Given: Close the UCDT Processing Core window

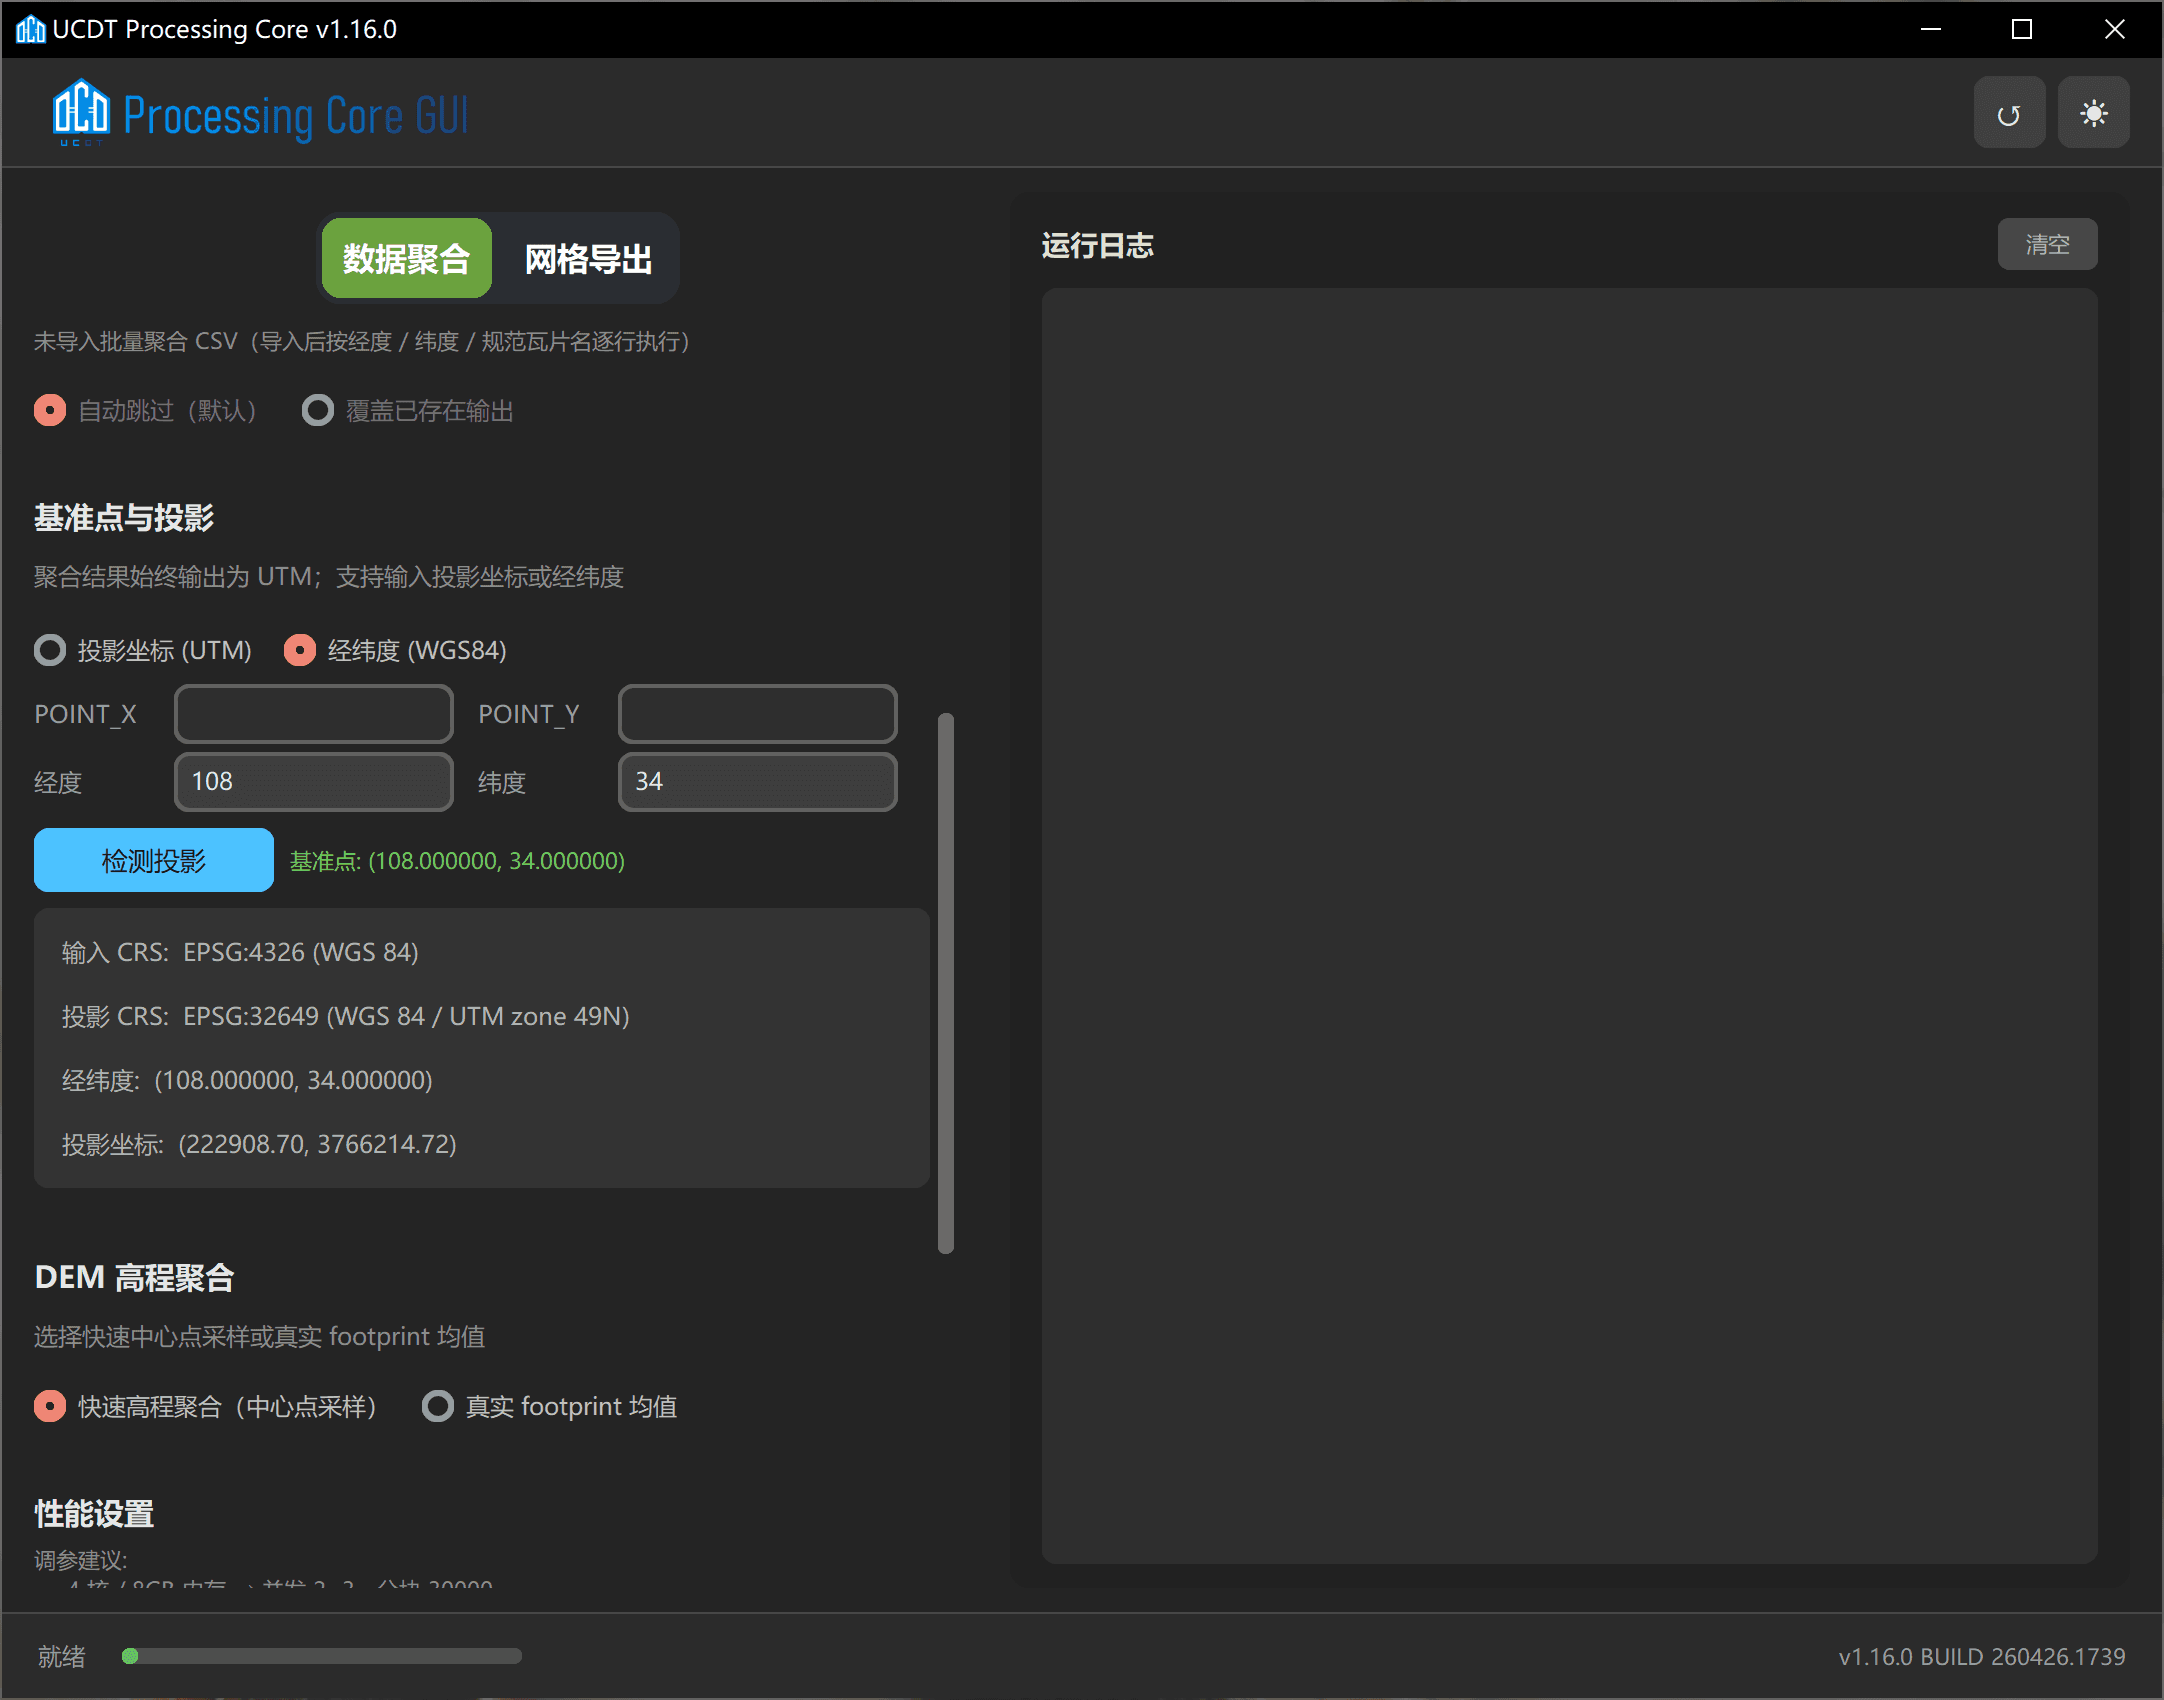Looking at the screenshot, I should tap(2115, 29).
